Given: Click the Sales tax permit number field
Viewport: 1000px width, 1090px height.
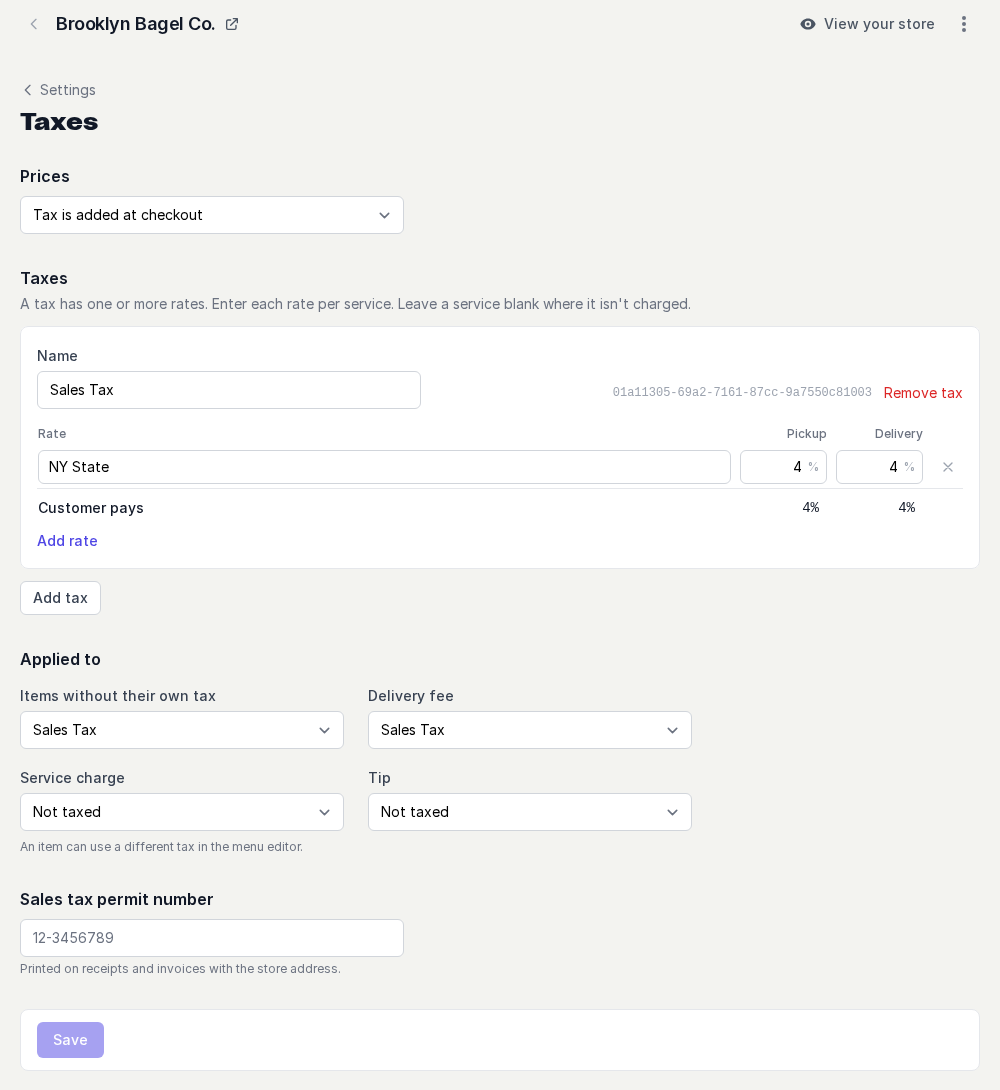Looking at the screenshot, I should 212,938.
